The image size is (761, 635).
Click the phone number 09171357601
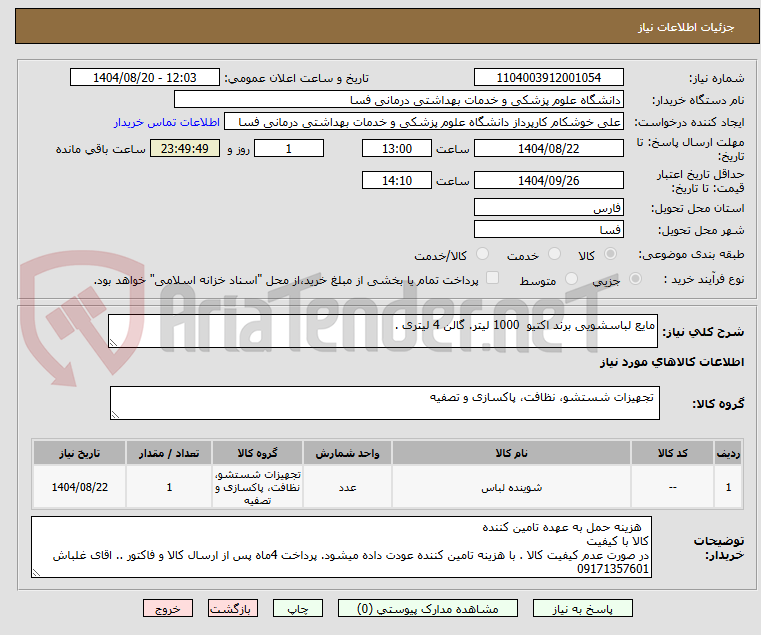click(613, 569)
